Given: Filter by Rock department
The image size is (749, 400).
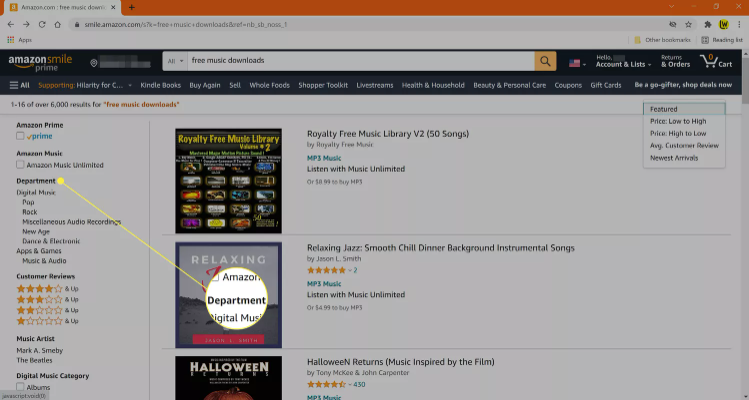Looking at the screenshot, I should pyautogui.click(x=30, y=212).
